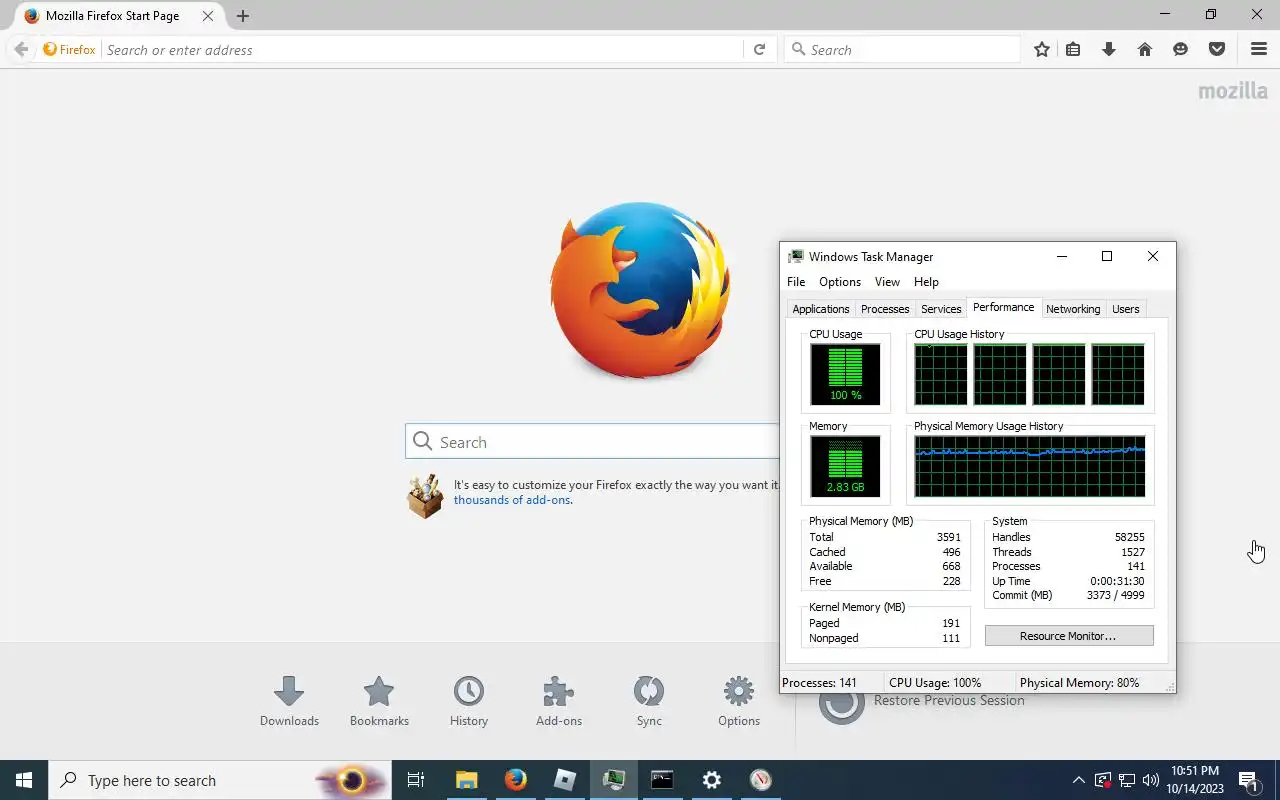This screenshot has height=800, width=1280.
Task: Close the Mozilla Firefox Start Page tab
Action: point(208,16)
